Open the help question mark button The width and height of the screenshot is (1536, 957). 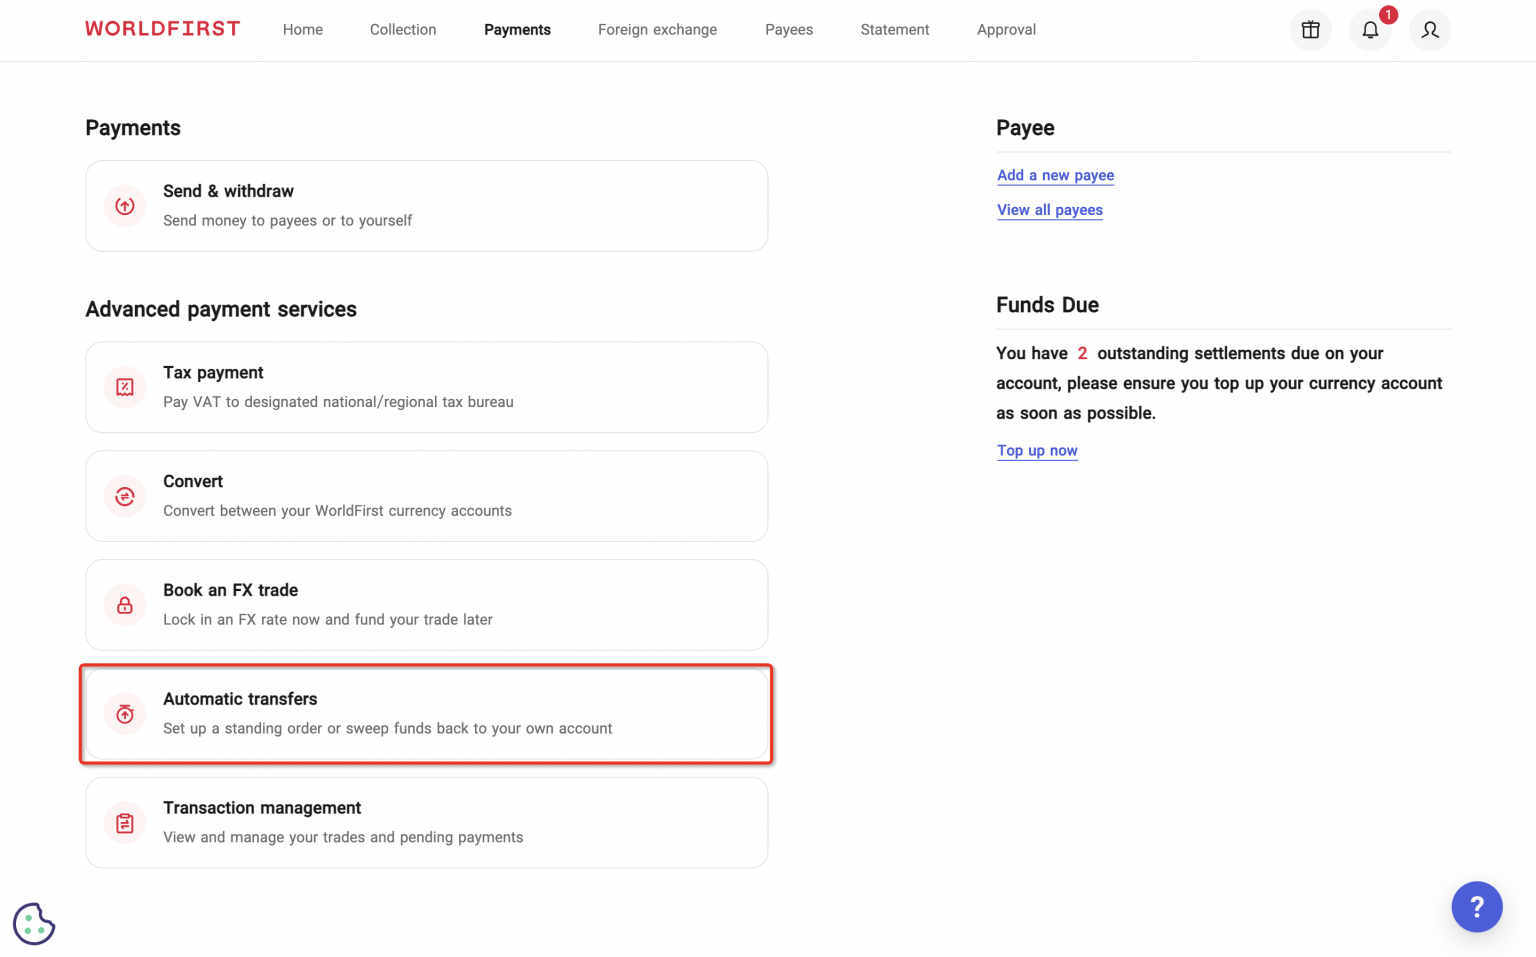tap(1477, 906)
